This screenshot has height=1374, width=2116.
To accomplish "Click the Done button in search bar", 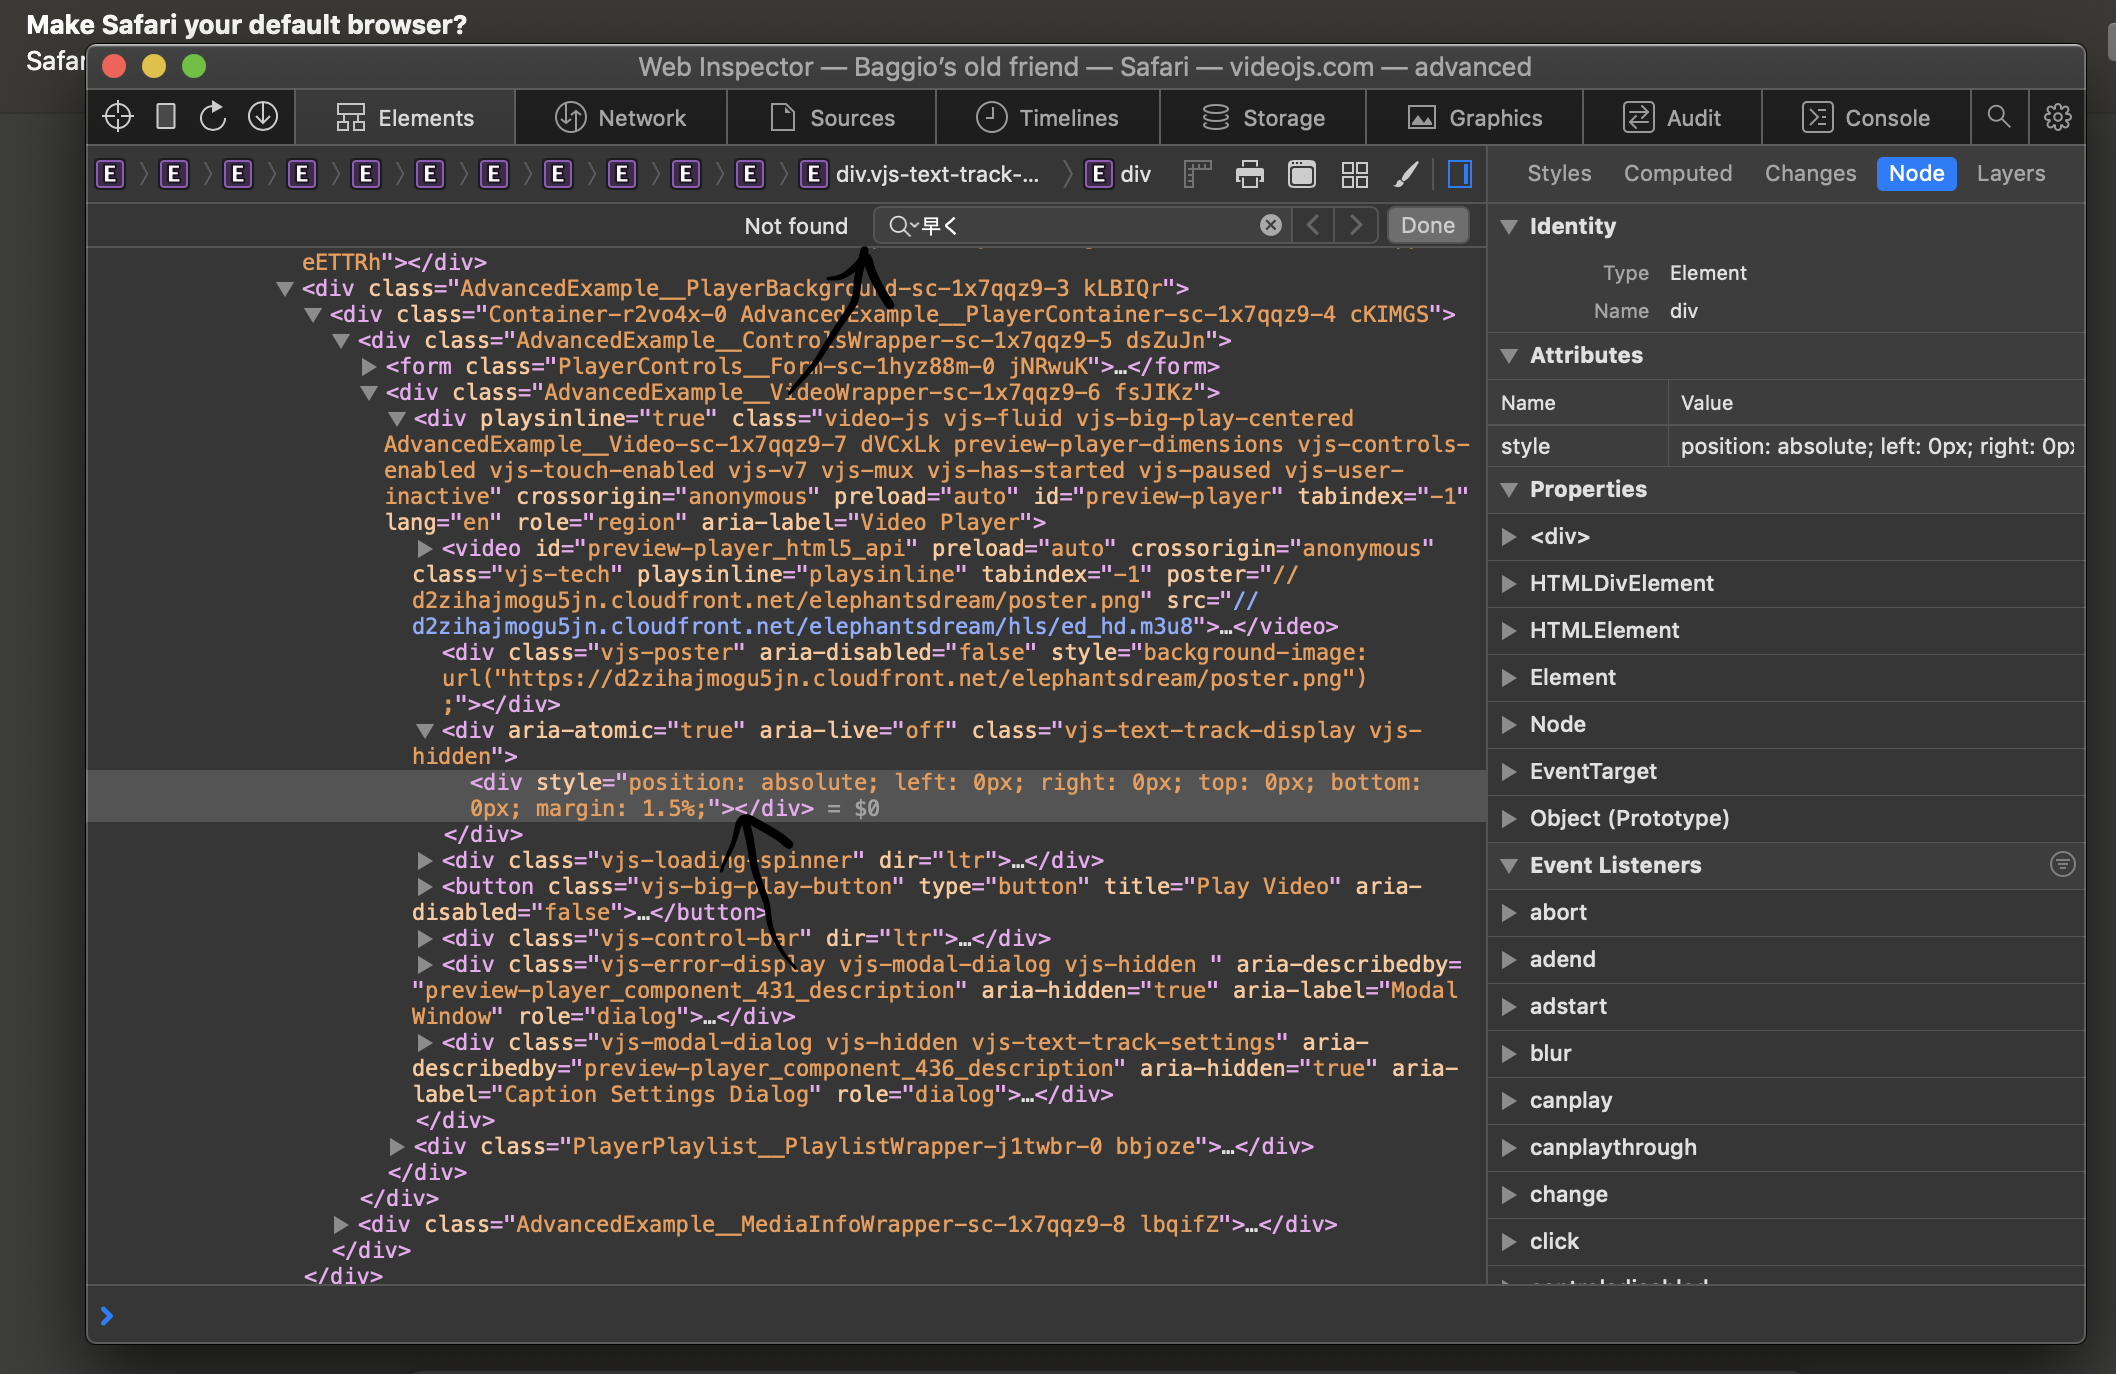I will (1427, 225).
